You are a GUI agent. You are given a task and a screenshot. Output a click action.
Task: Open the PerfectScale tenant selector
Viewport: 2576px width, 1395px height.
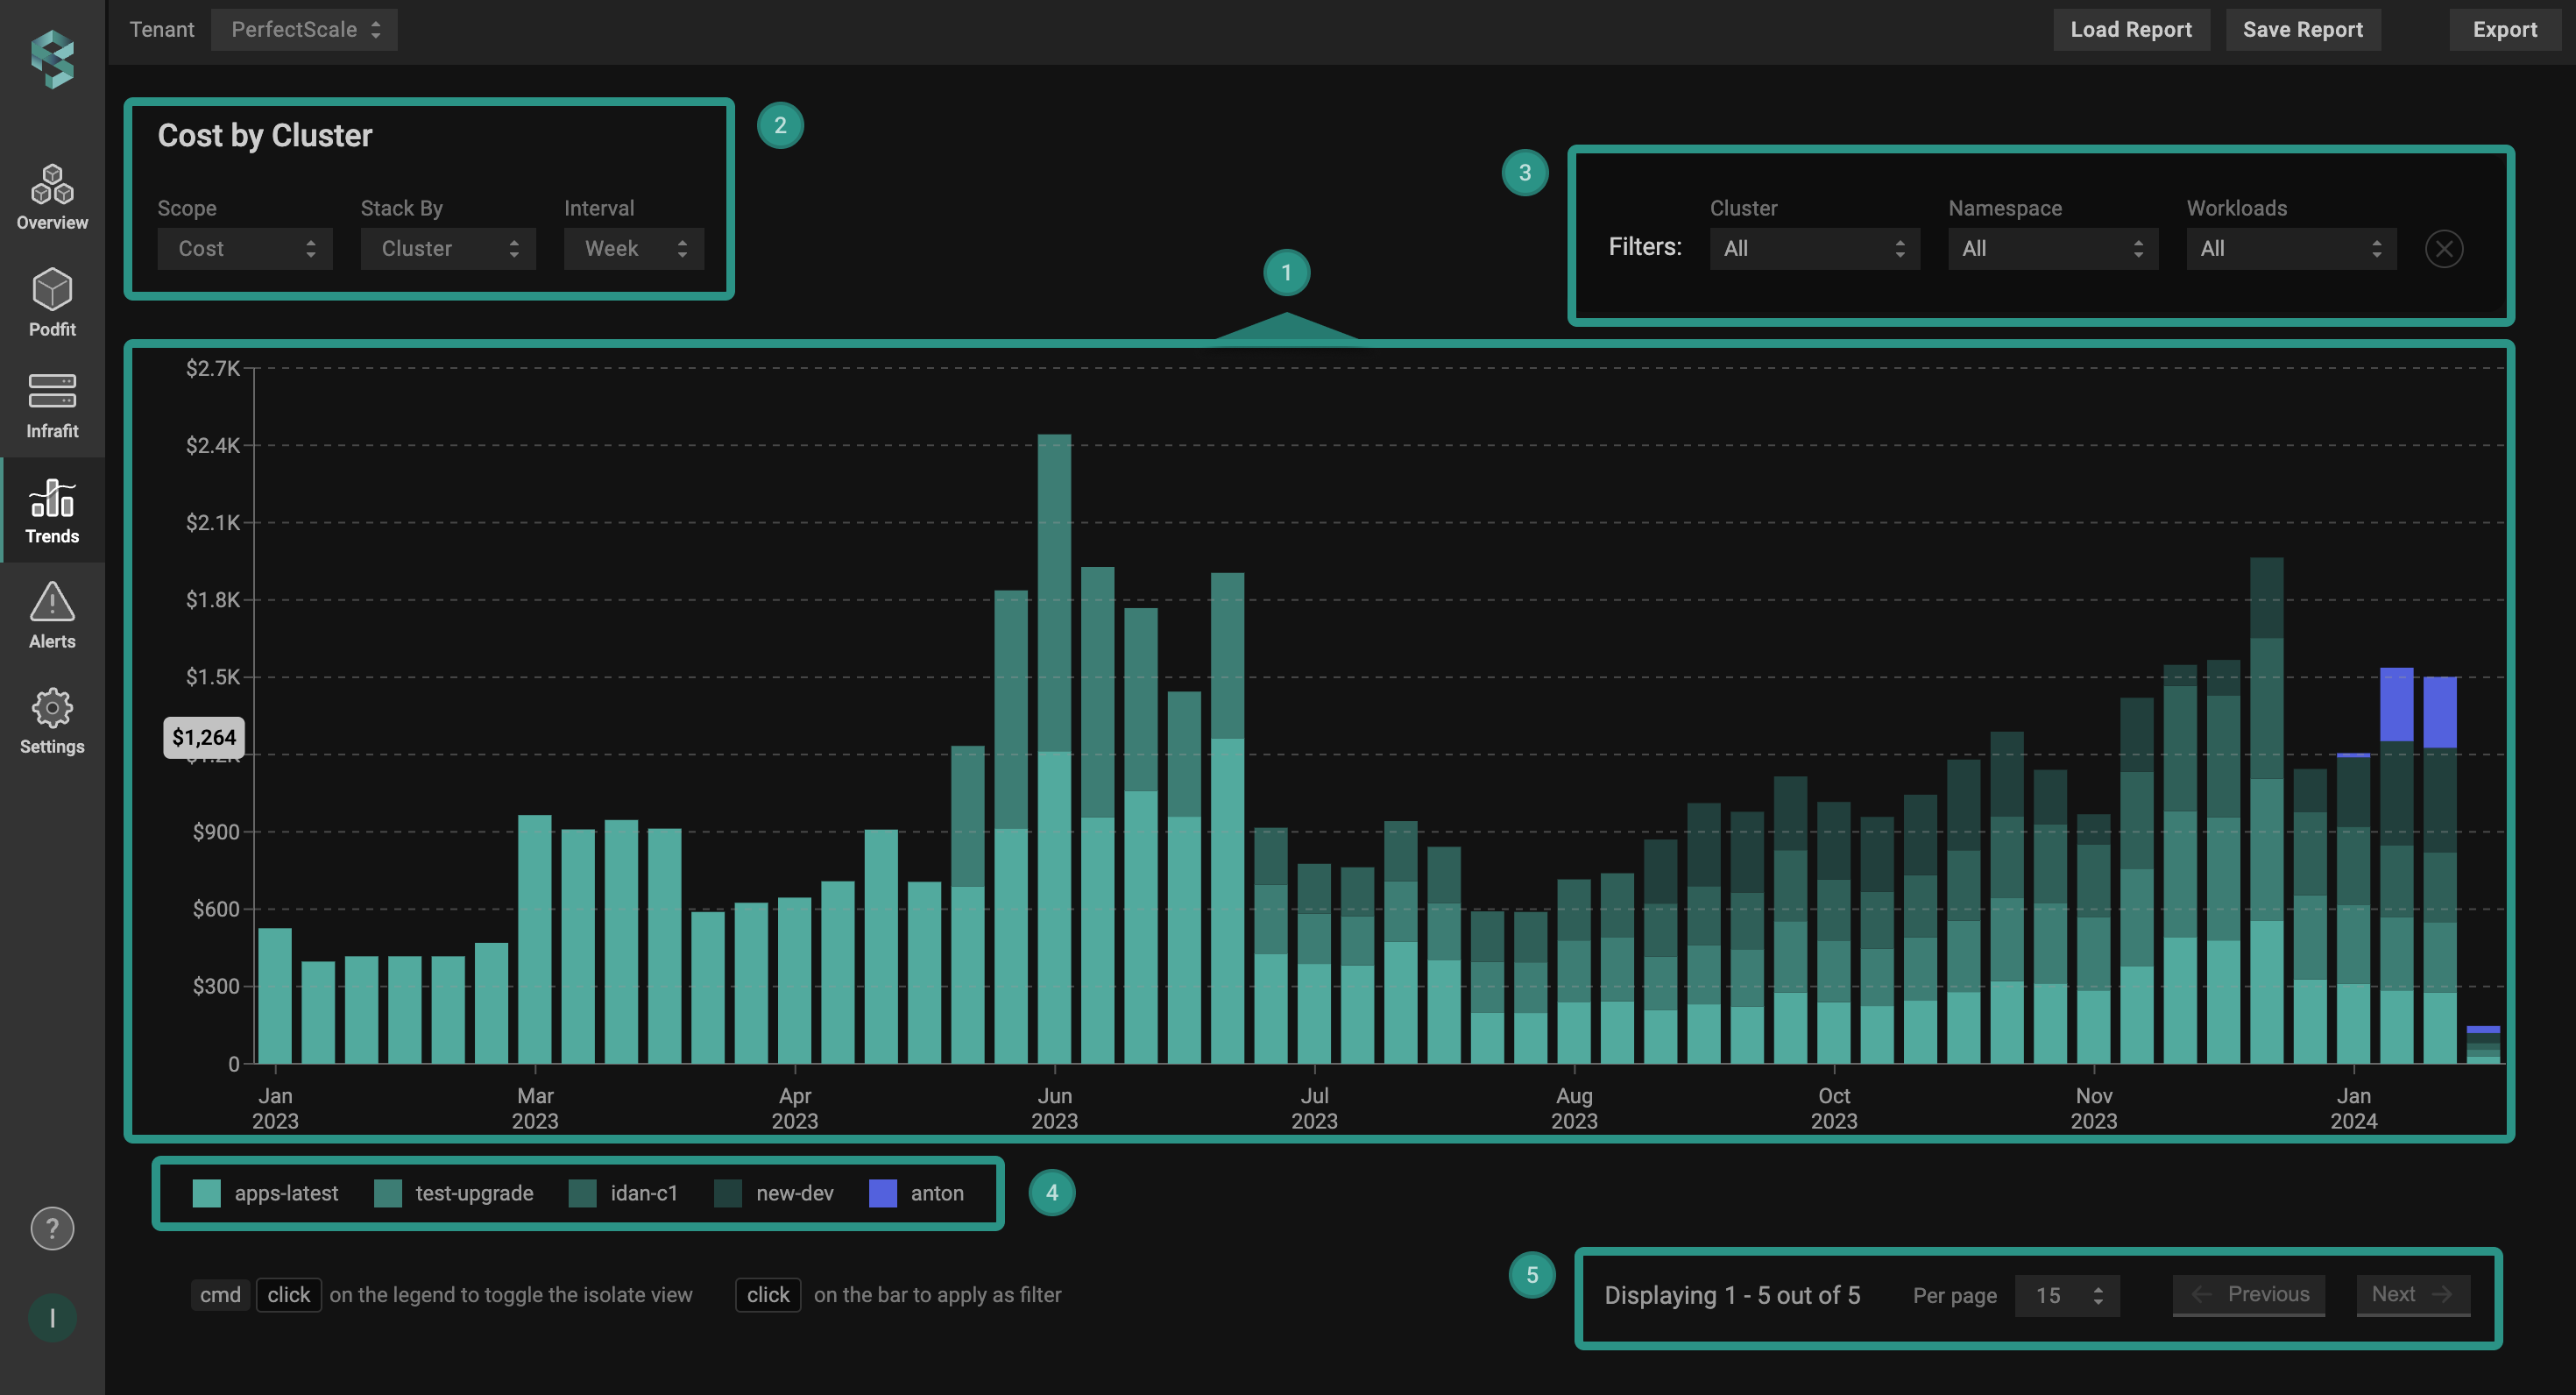click(x=304, y=30)
